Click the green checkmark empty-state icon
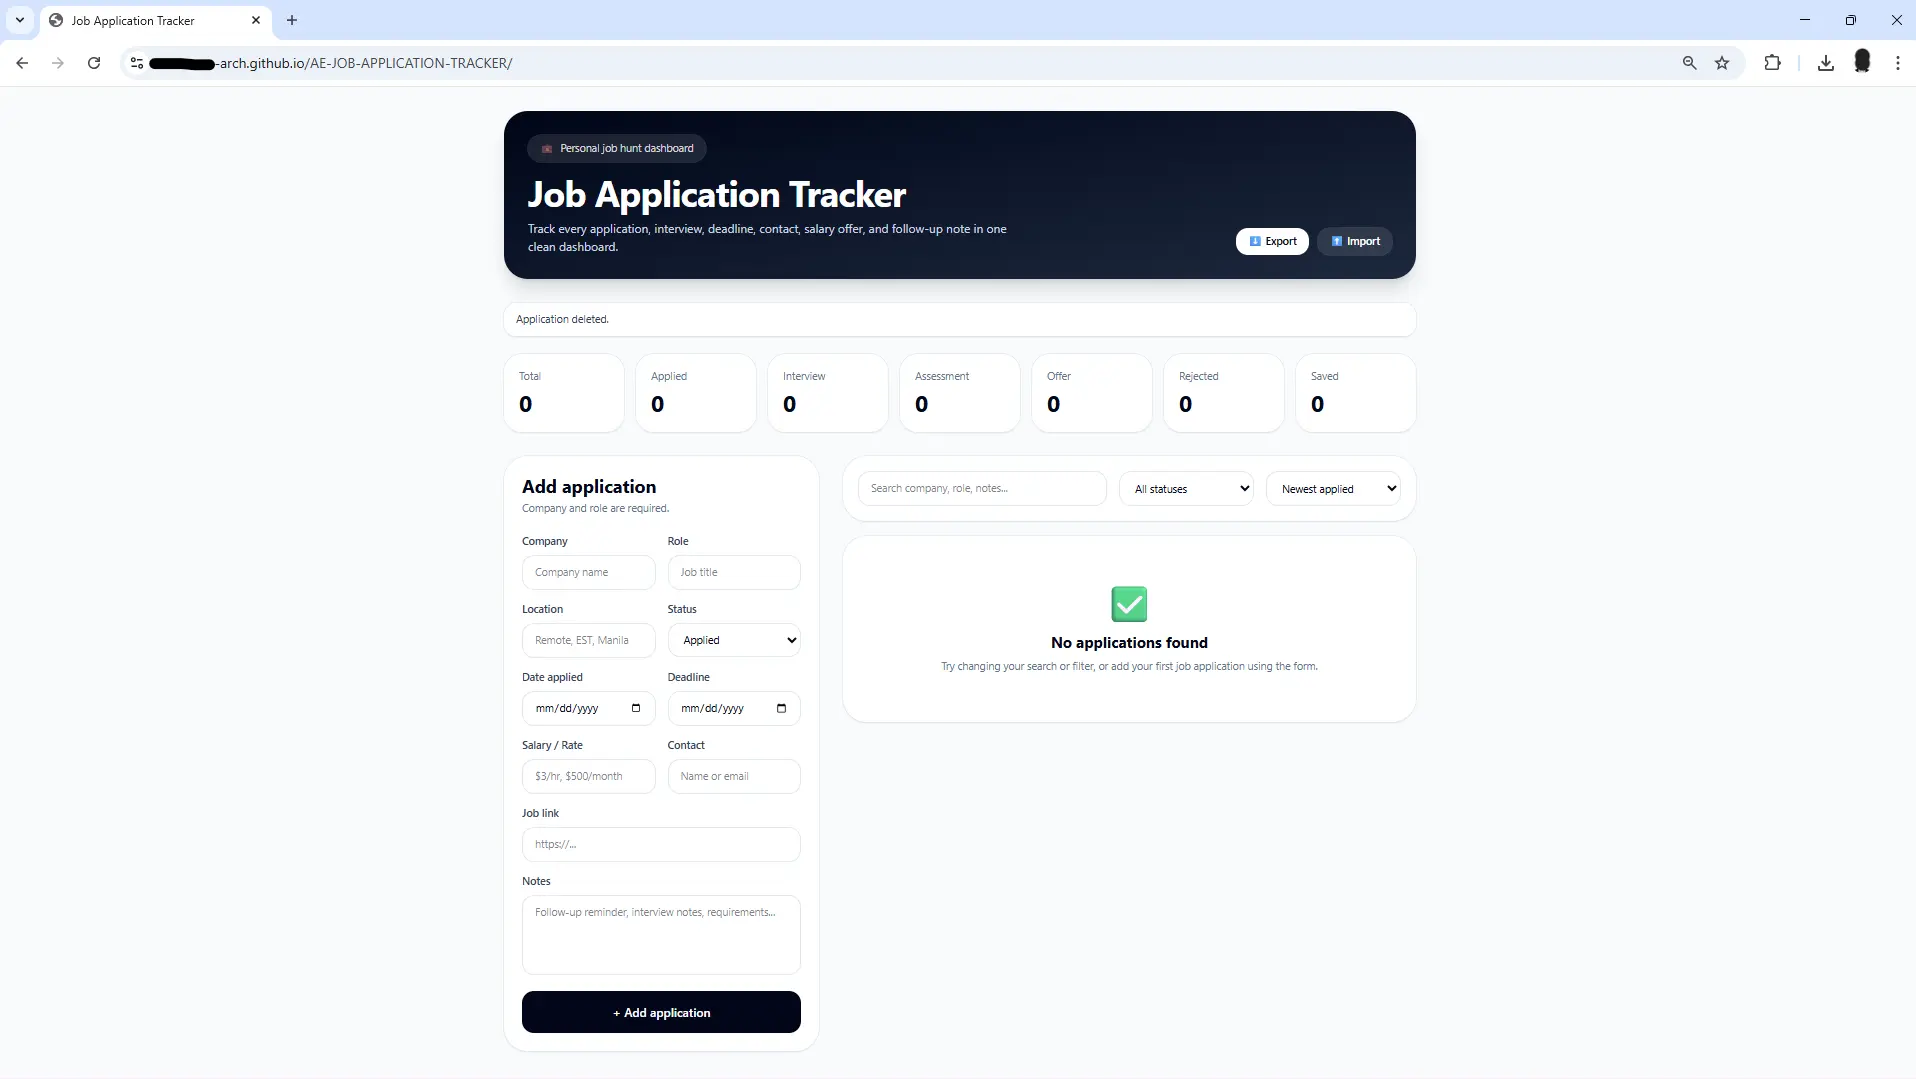This screenshot has width=1916, height=1079. 1129,604
